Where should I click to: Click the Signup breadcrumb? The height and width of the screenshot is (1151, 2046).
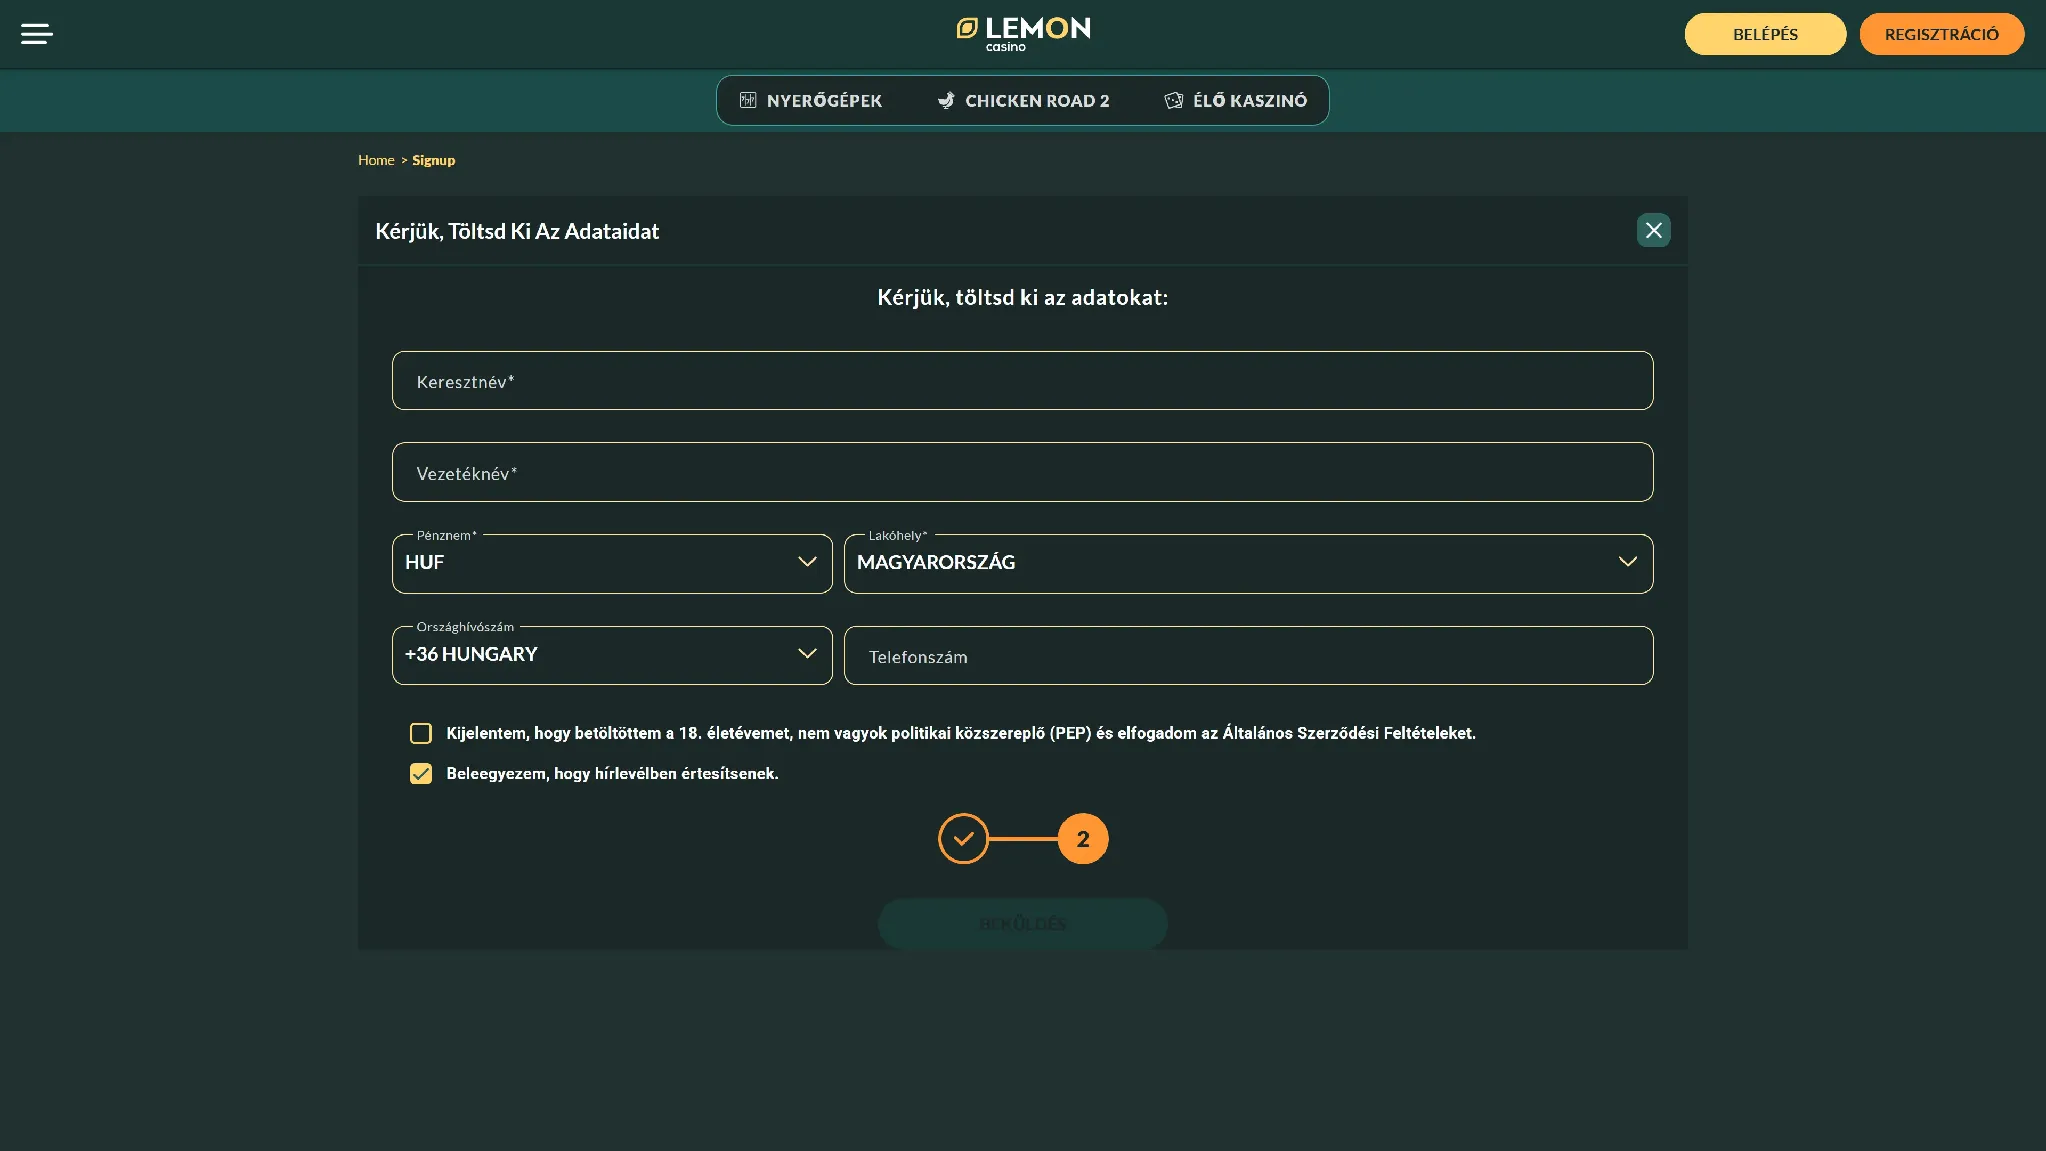point(433,160)
